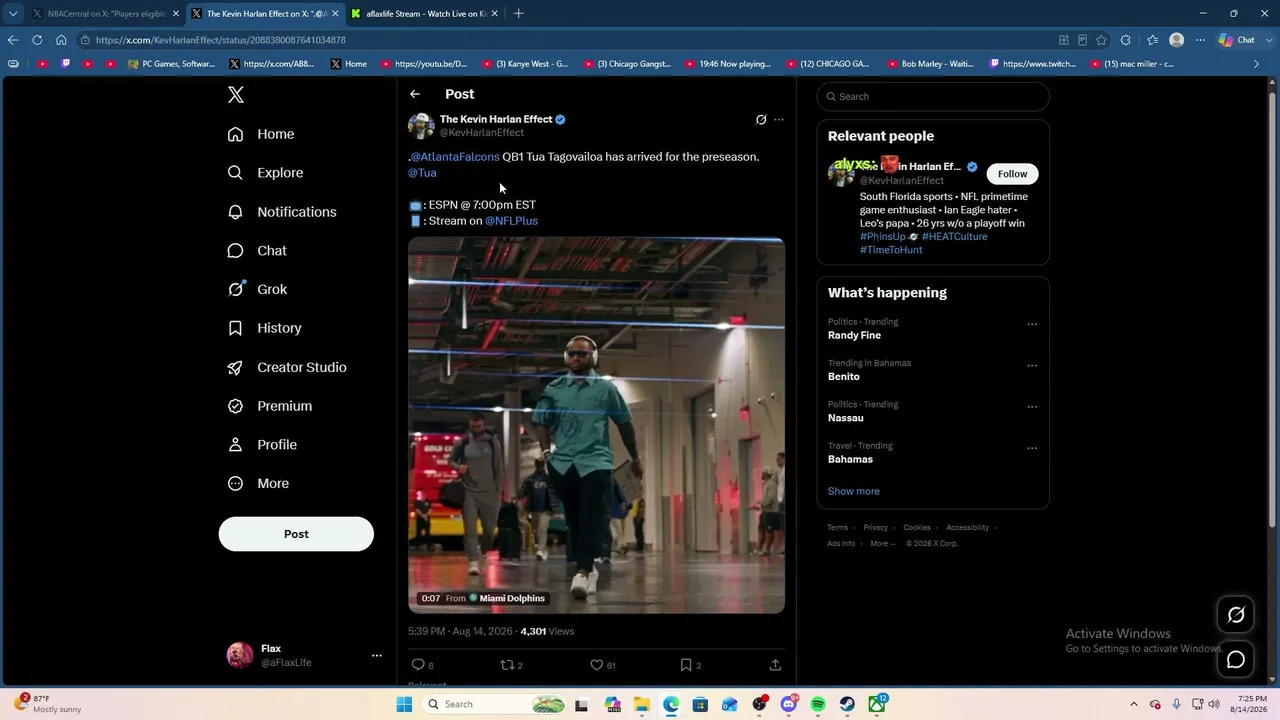Click the #TimeToHunt hashtag

[x=891, y=250]
